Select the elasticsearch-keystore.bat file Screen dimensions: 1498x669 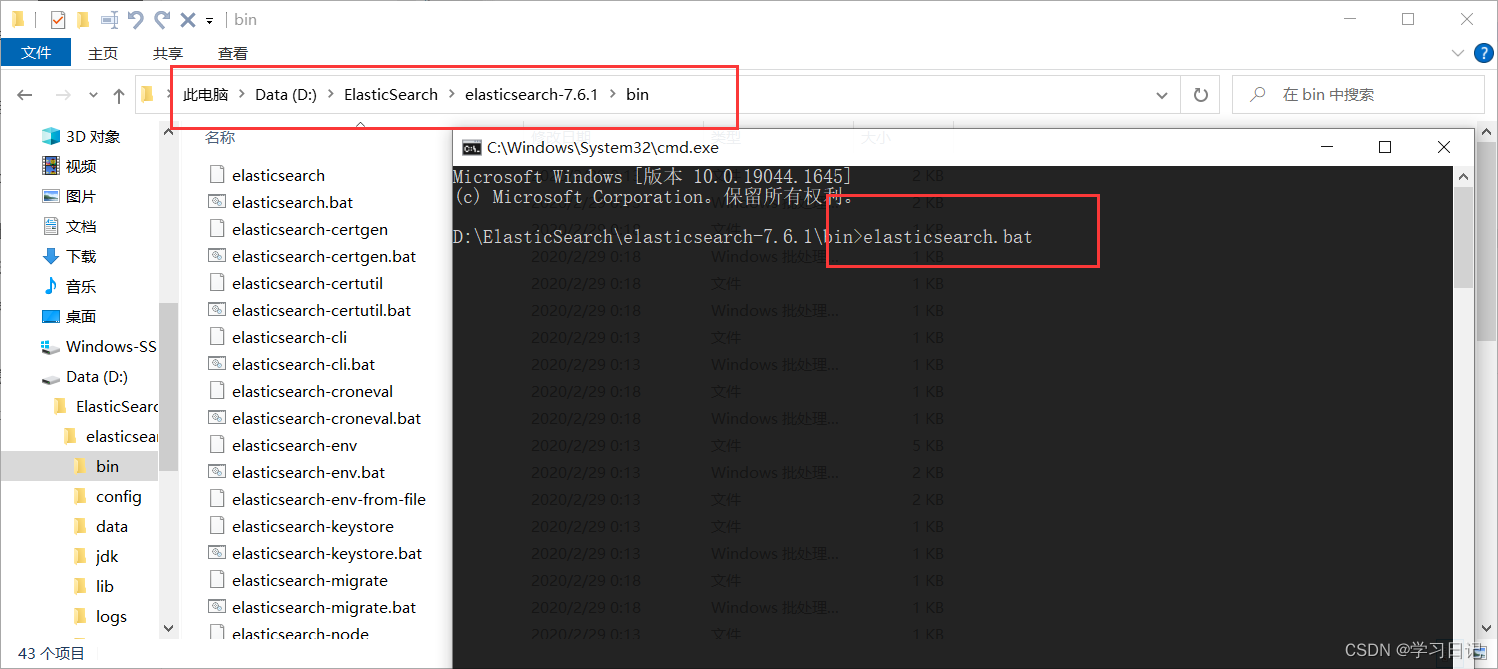(327, 553)
